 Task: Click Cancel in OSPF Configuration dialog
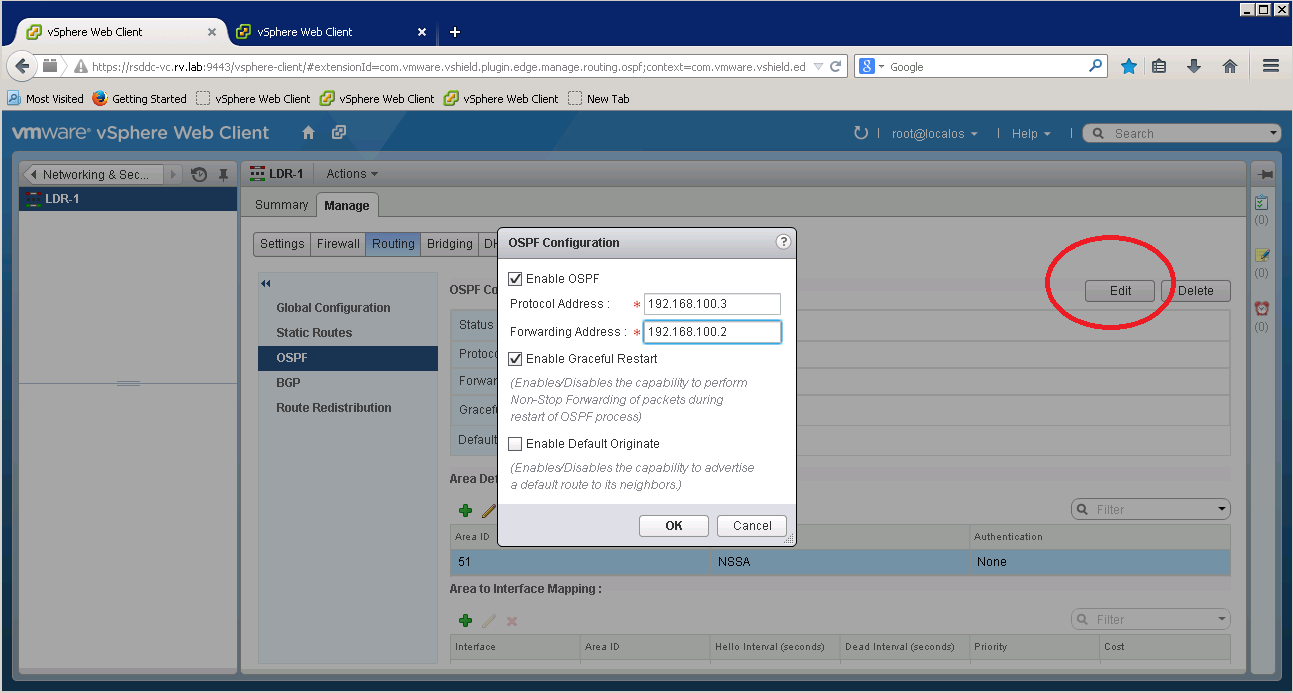(752, 526)
